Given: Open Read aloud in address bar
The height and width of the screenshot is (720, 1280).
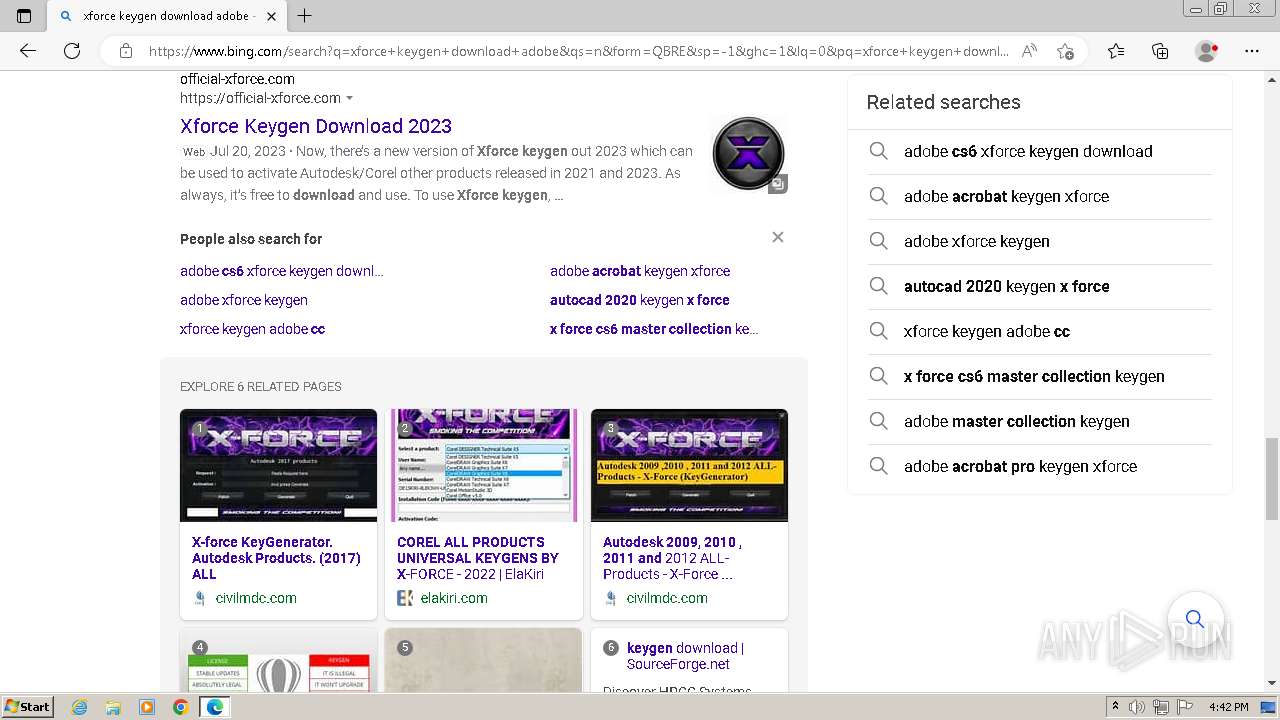Looking at the screenshot, I should 1029,51.
